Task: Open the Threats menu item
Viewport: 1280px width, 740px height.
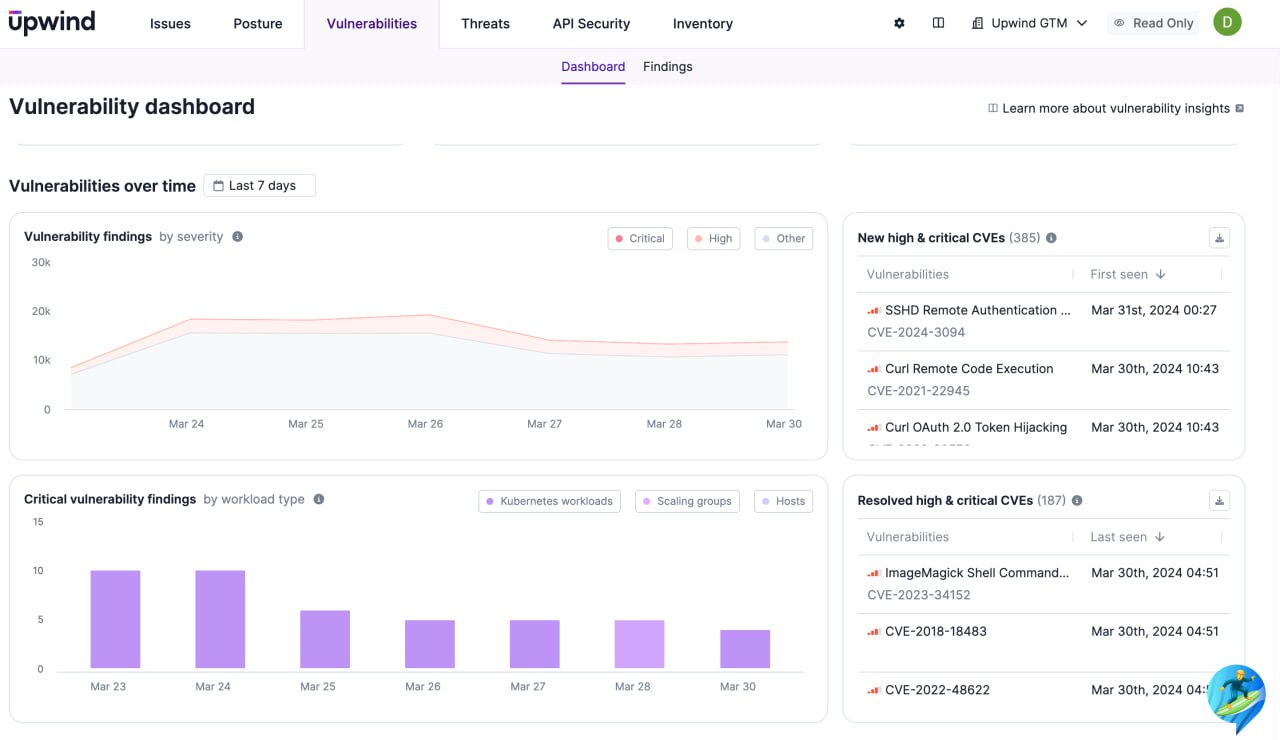Action: tap(485, 23)
